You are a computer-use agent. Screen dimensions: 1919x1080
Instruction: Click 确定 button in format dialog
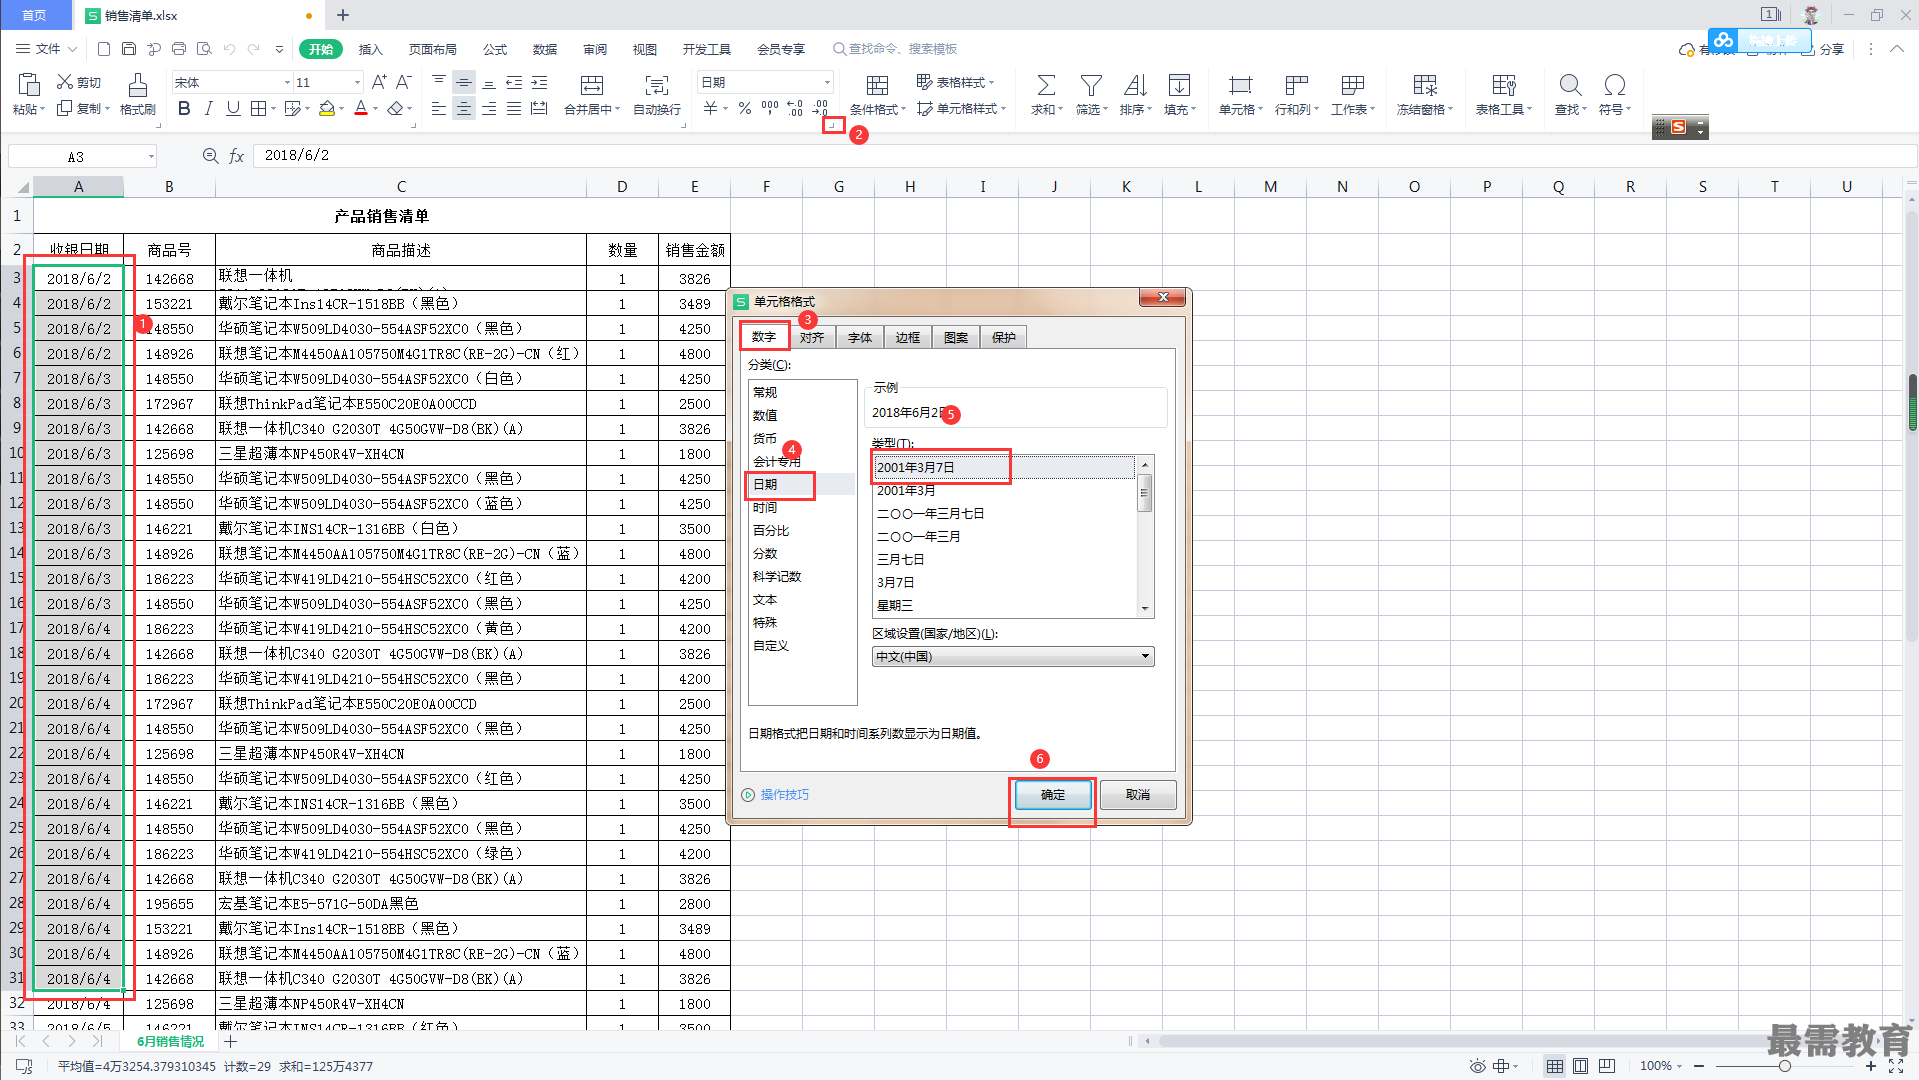1053,795
